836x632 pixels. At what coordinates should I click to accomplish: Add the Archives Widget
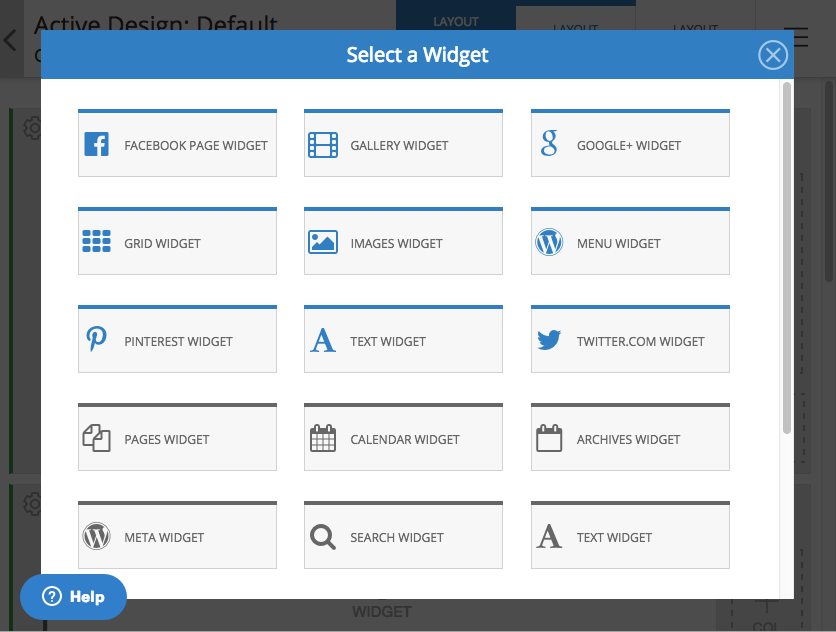pyautogui.click(x=630, y=437)
